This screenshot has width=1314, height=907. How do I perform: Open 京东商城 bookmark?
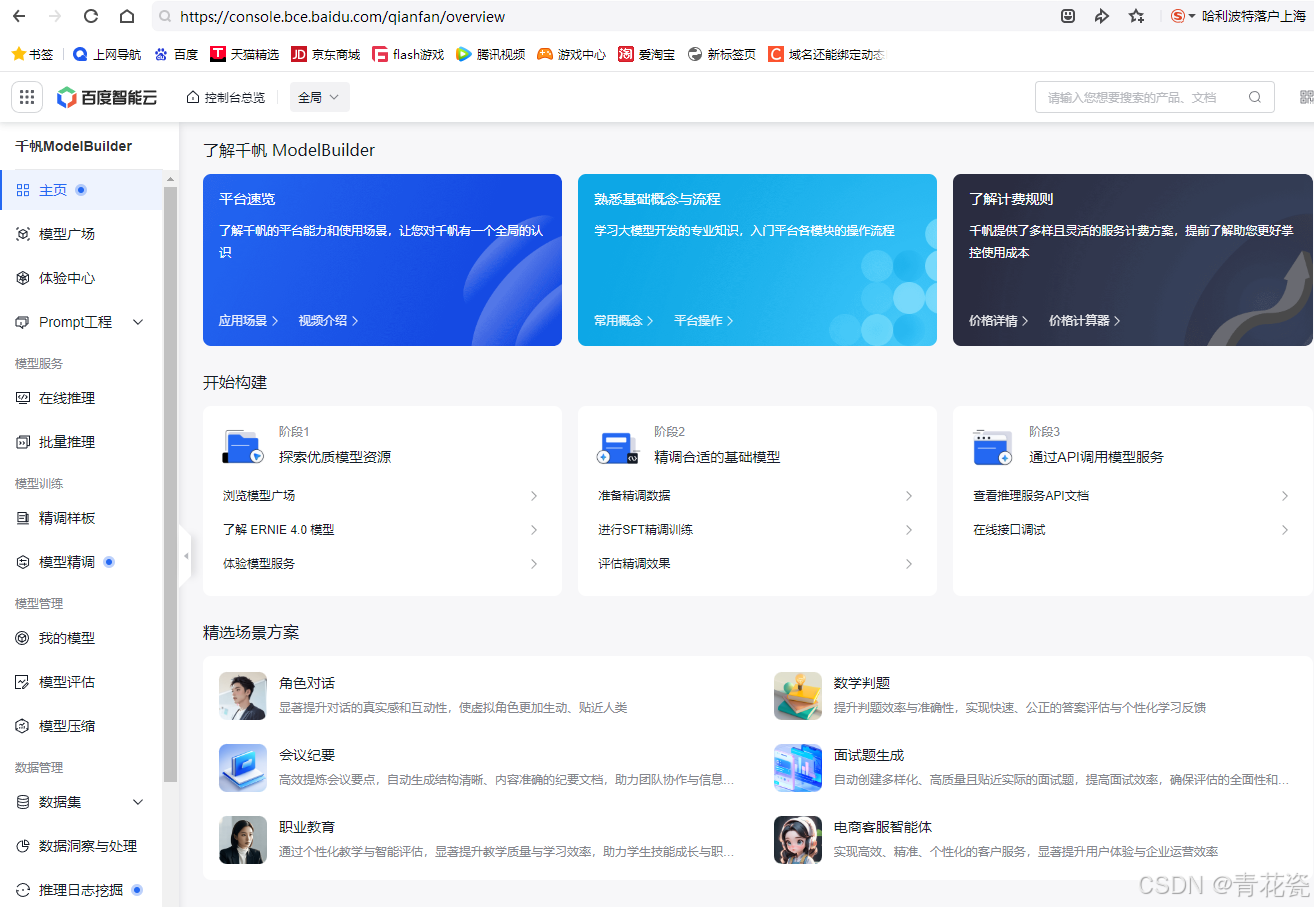[x=326, y=54]
